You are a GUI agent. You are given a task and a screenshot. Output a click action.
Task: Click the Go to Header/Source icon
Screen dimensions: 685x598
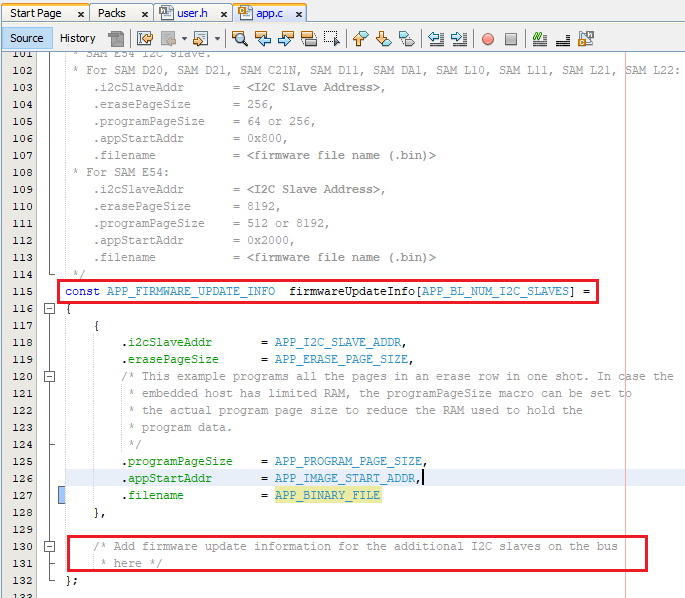tap(586, 38)
